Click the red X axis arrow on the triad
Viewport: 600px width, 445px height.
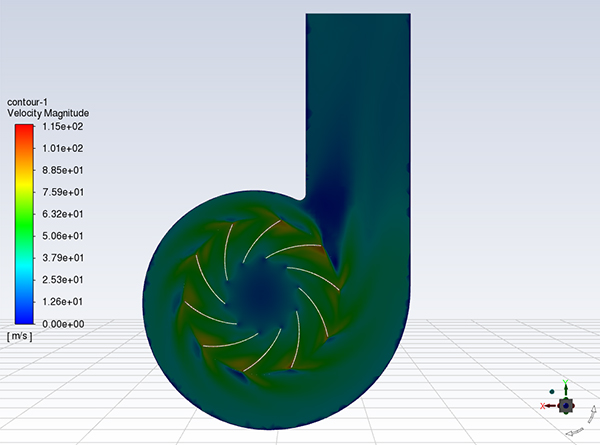click(548, 406)
